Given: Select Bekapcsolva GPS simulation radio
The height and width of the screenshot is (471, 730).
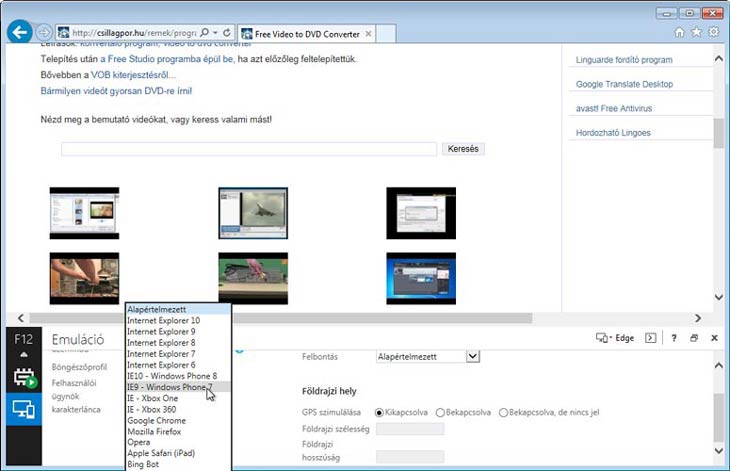Looking at the screenshot, I should click(440, 412).
